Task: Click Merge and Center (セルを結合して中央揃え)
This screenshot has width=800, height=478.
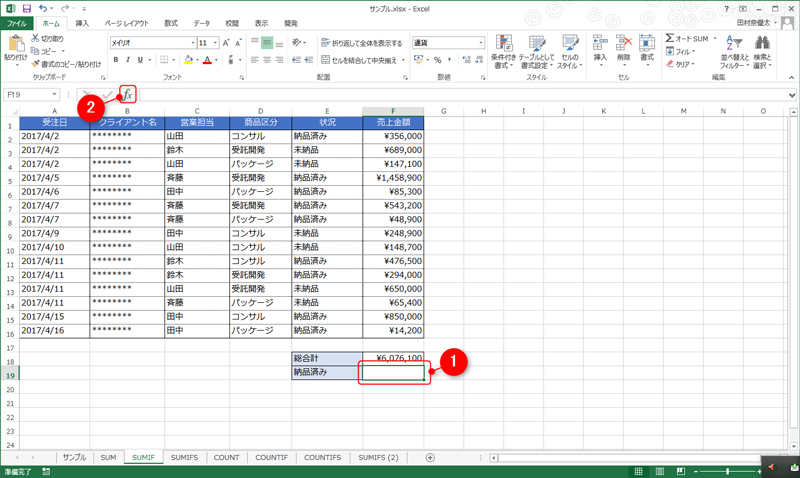Action: (359, 60)
